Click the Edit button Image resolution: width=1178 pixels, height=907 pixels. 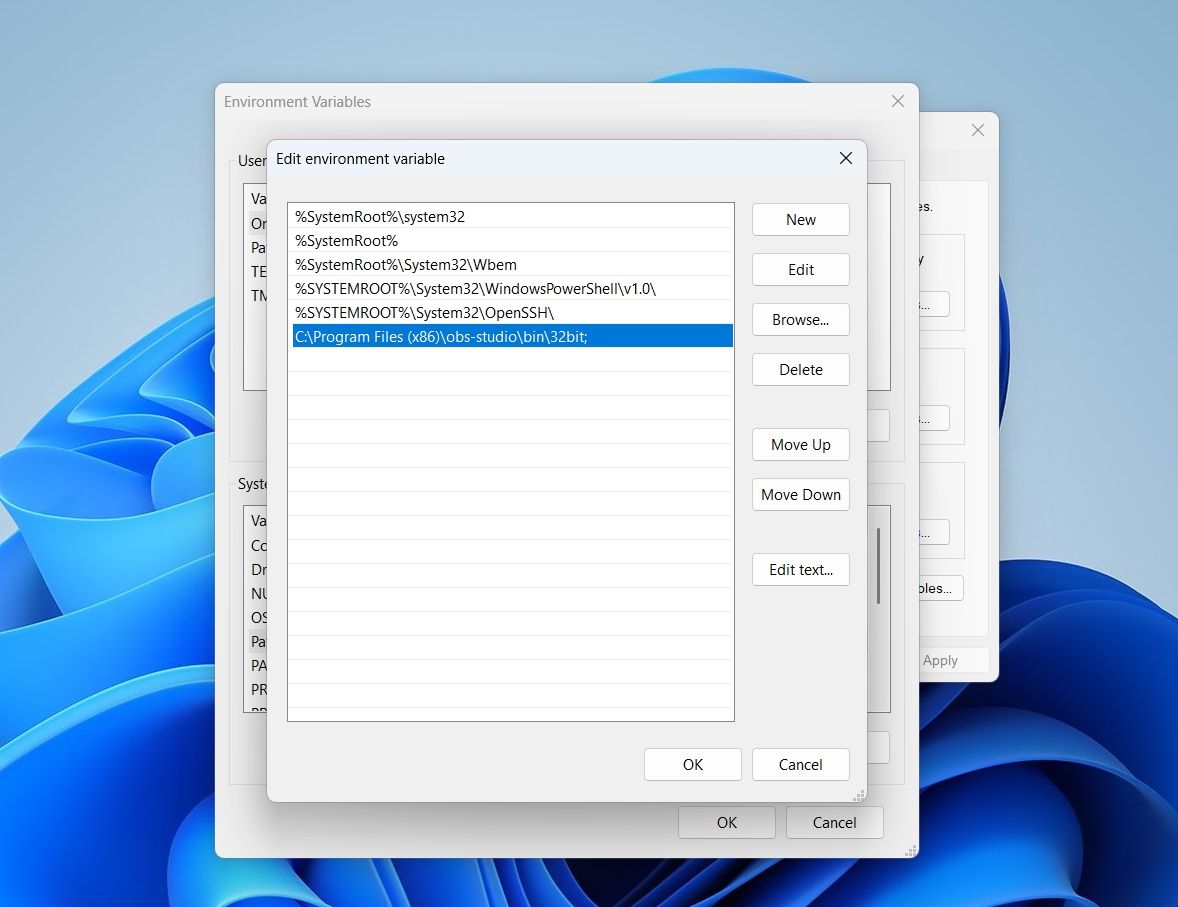click(x=800, y=270)
